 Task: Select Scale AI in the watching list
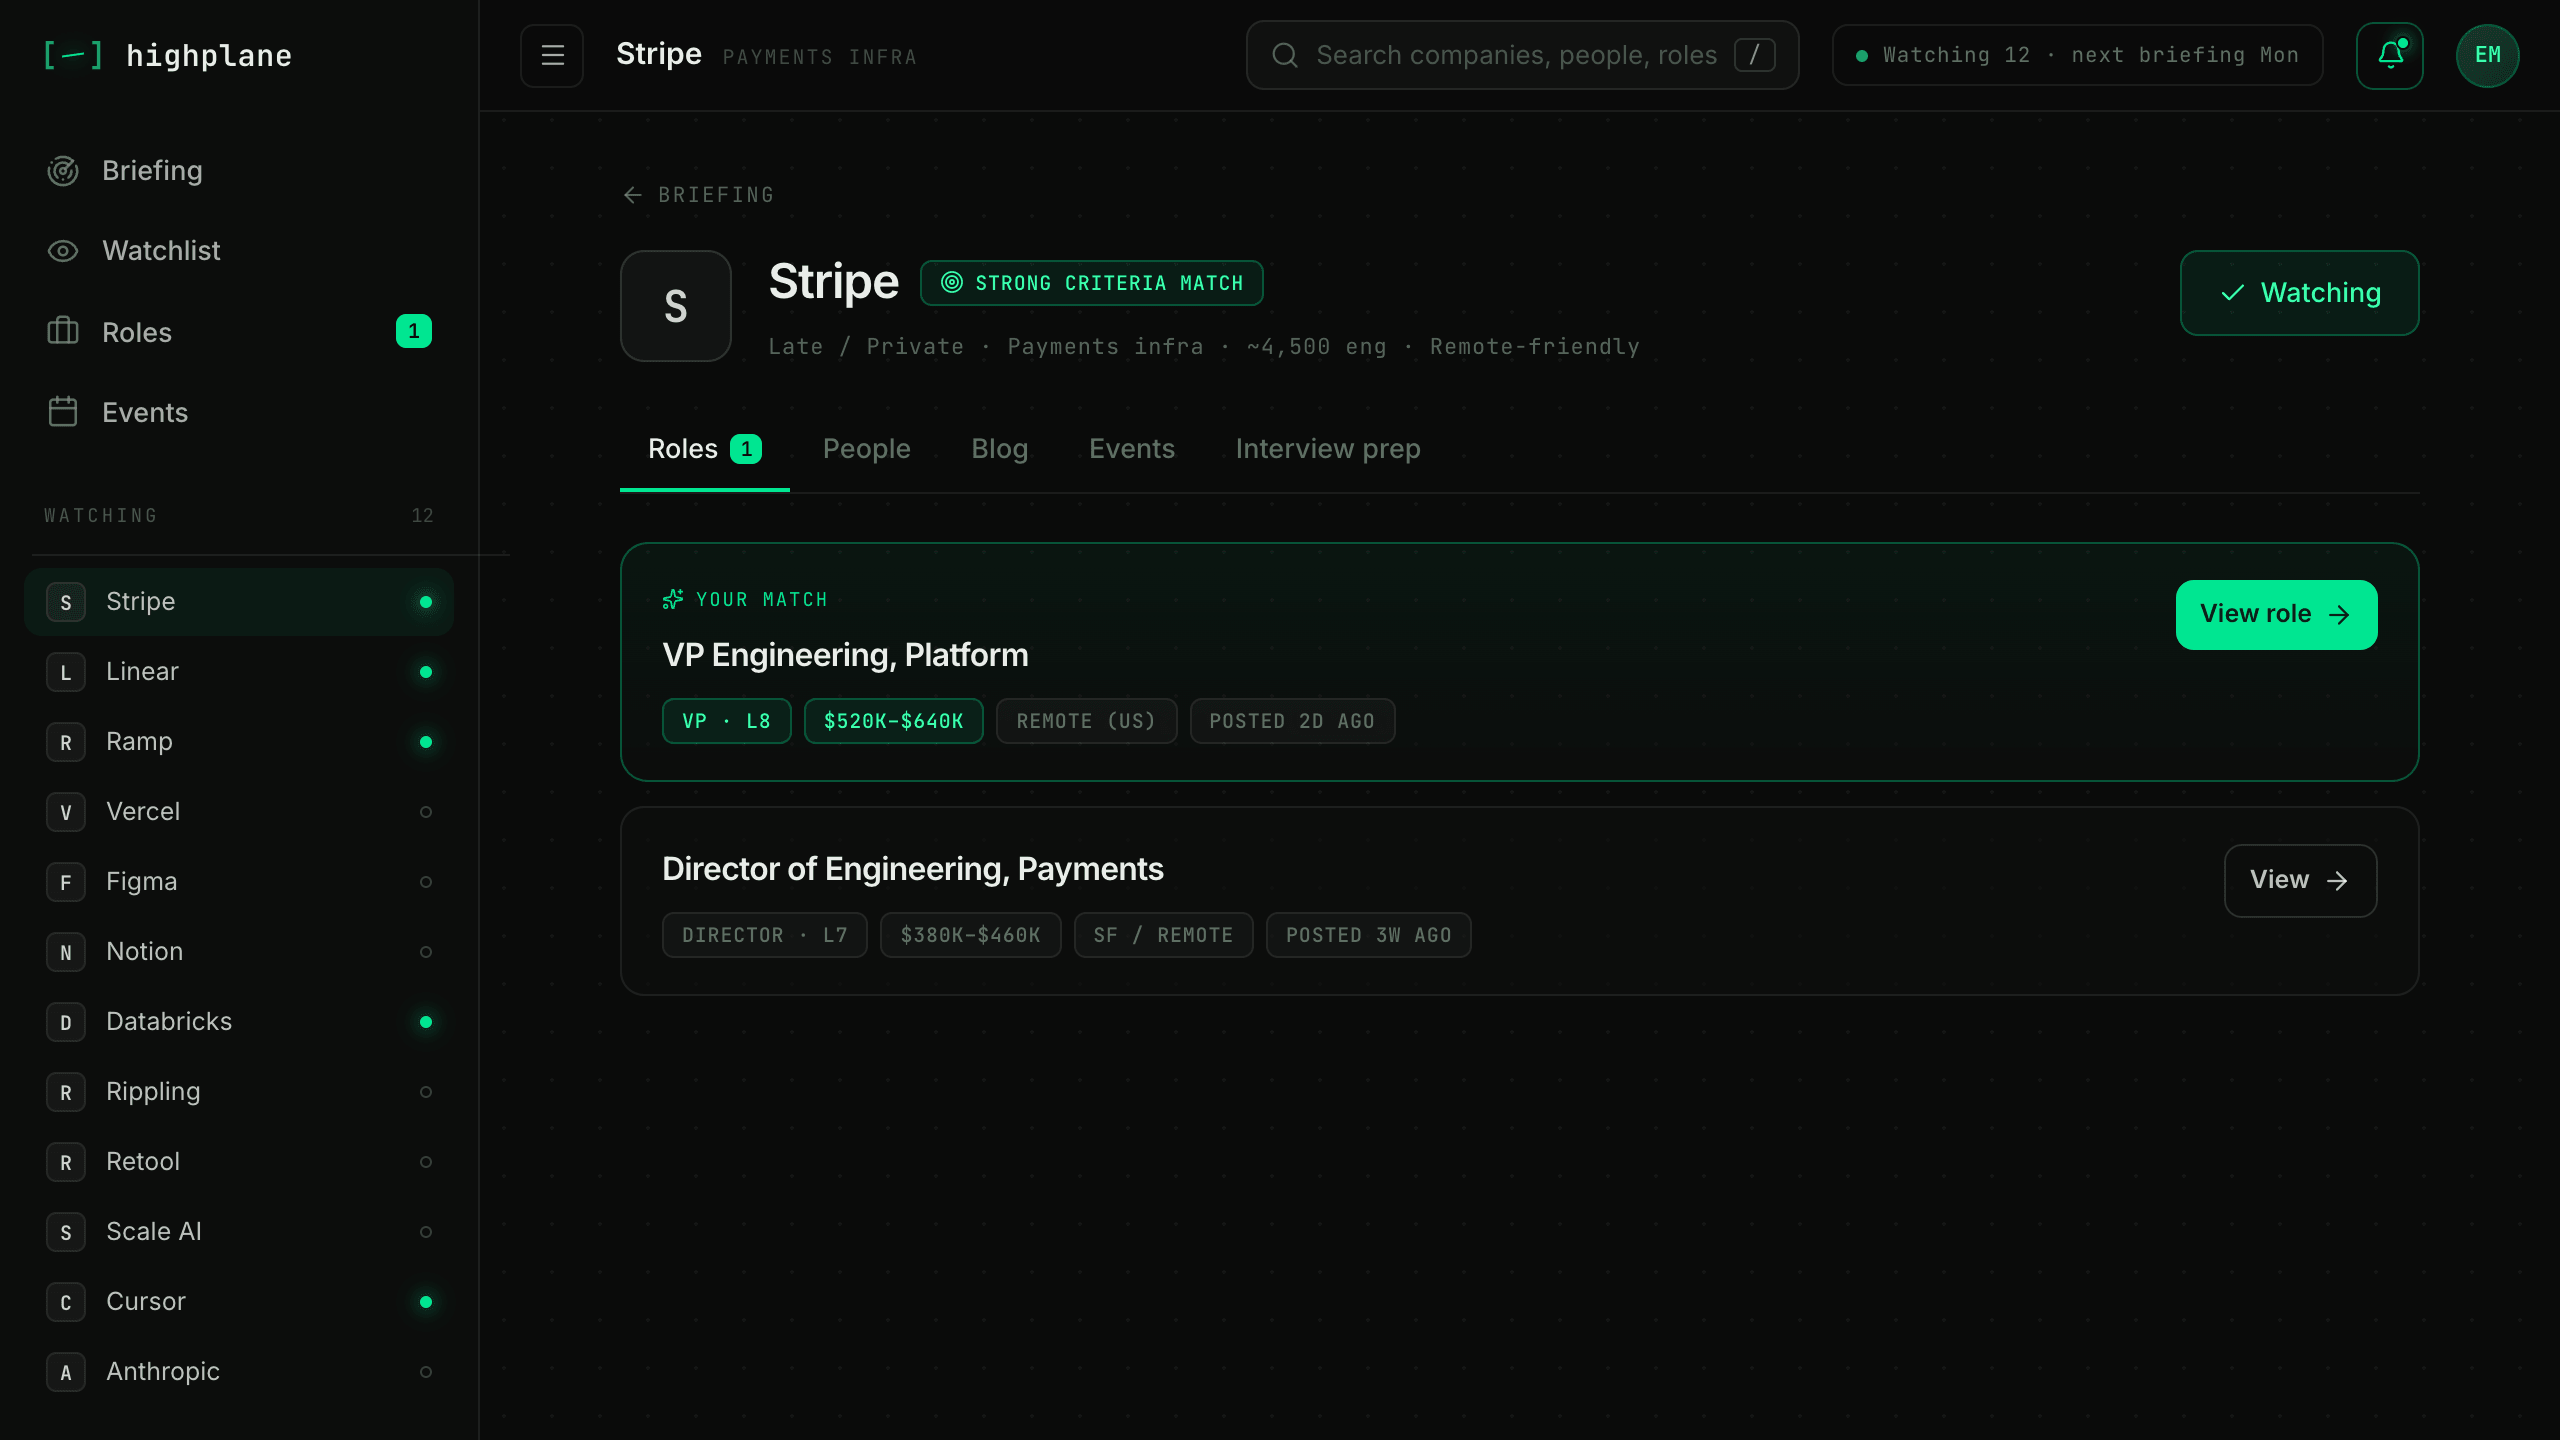[239, 1232]
